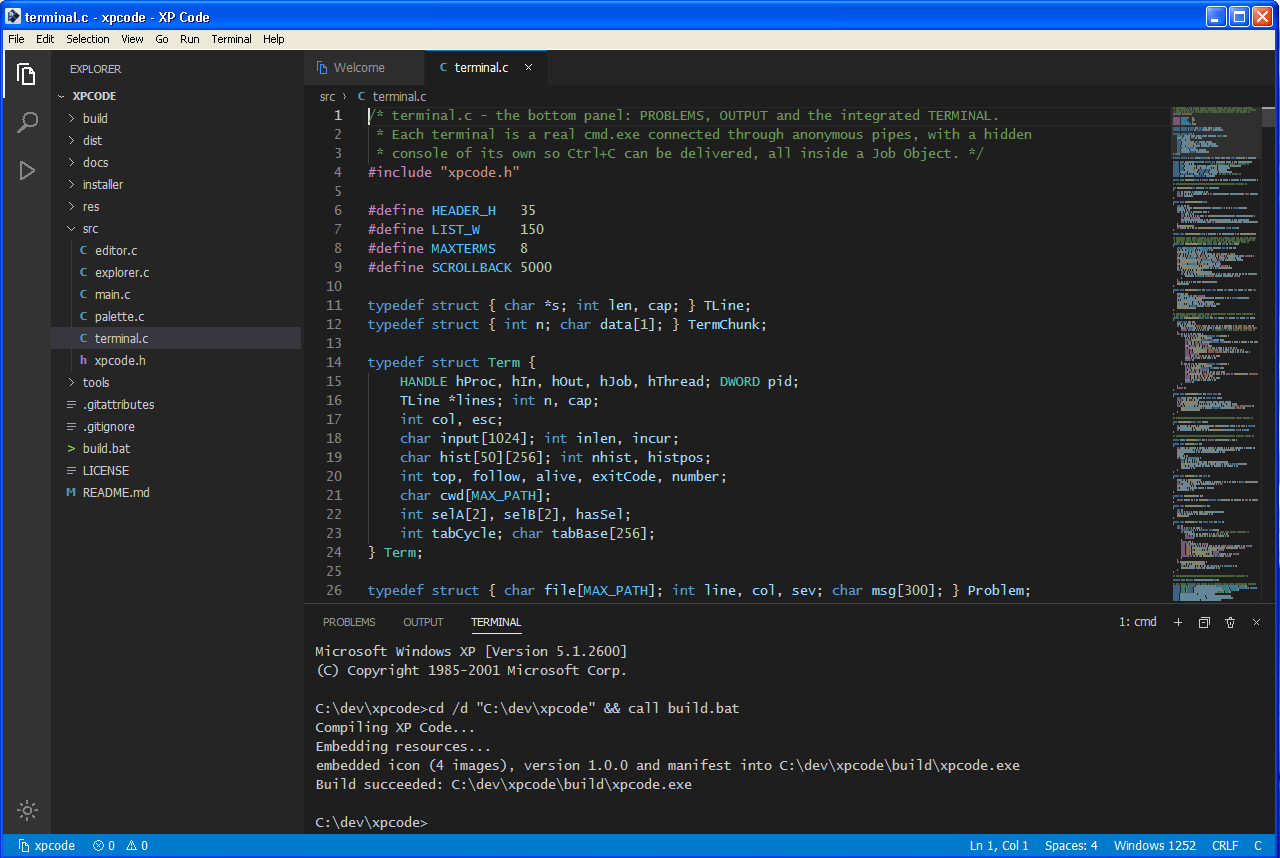Viewport: 1280px width, 858px height.
Task: Click the xpcode folder indicator in status bar
Action: point(47,846)
